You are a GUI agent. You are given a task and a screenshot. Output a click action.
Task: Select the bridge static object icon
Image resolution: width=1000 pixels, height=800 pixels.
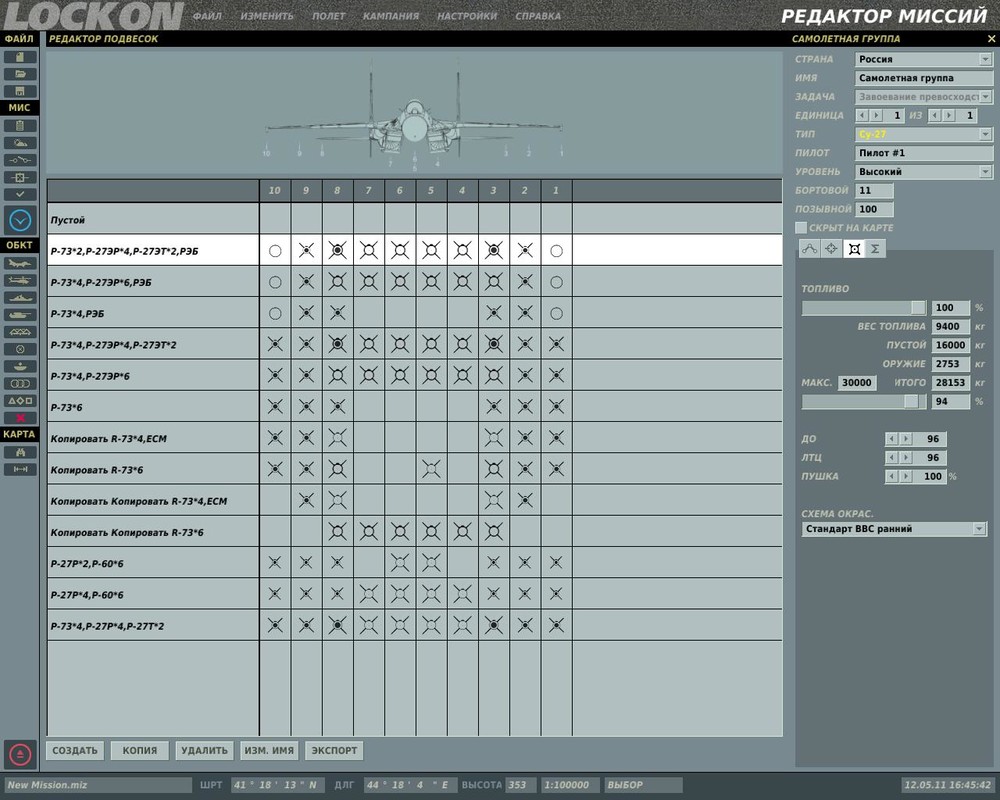click(20, 332)
